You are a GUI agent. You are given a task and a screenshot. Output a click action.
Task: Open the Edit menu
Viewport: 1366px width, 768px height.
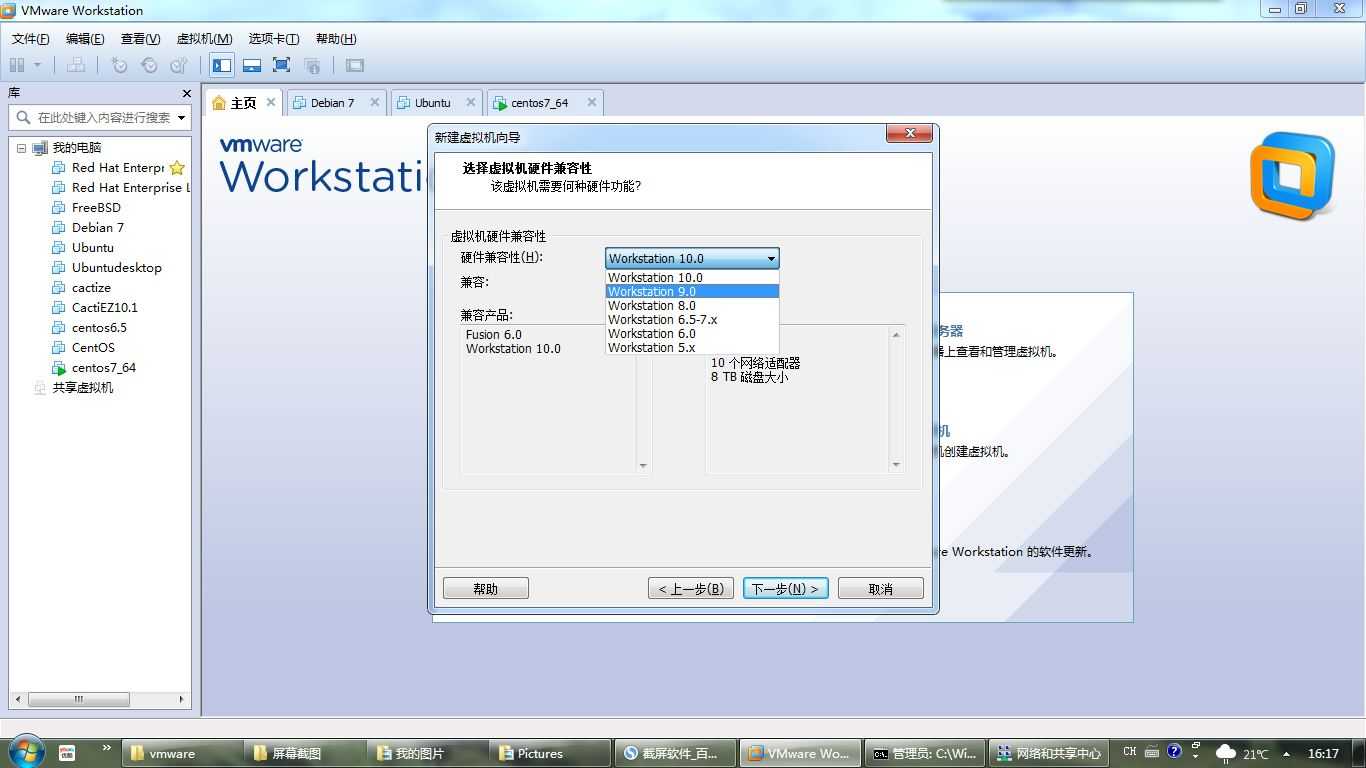pyautogui.click(x=85, y=39)
